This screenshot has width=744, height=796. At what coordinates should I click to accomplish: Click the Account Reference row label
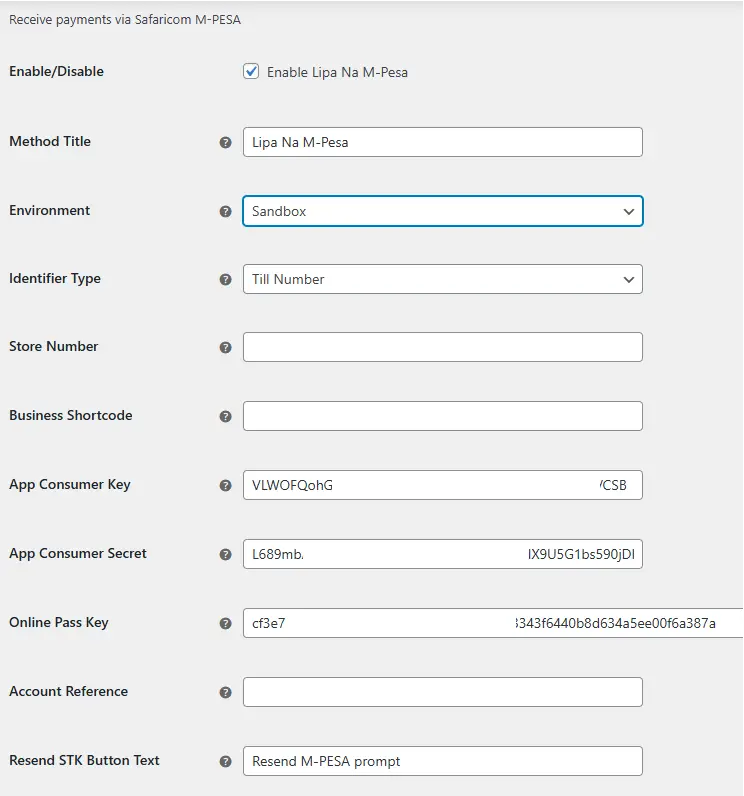(x=69, y=691)
